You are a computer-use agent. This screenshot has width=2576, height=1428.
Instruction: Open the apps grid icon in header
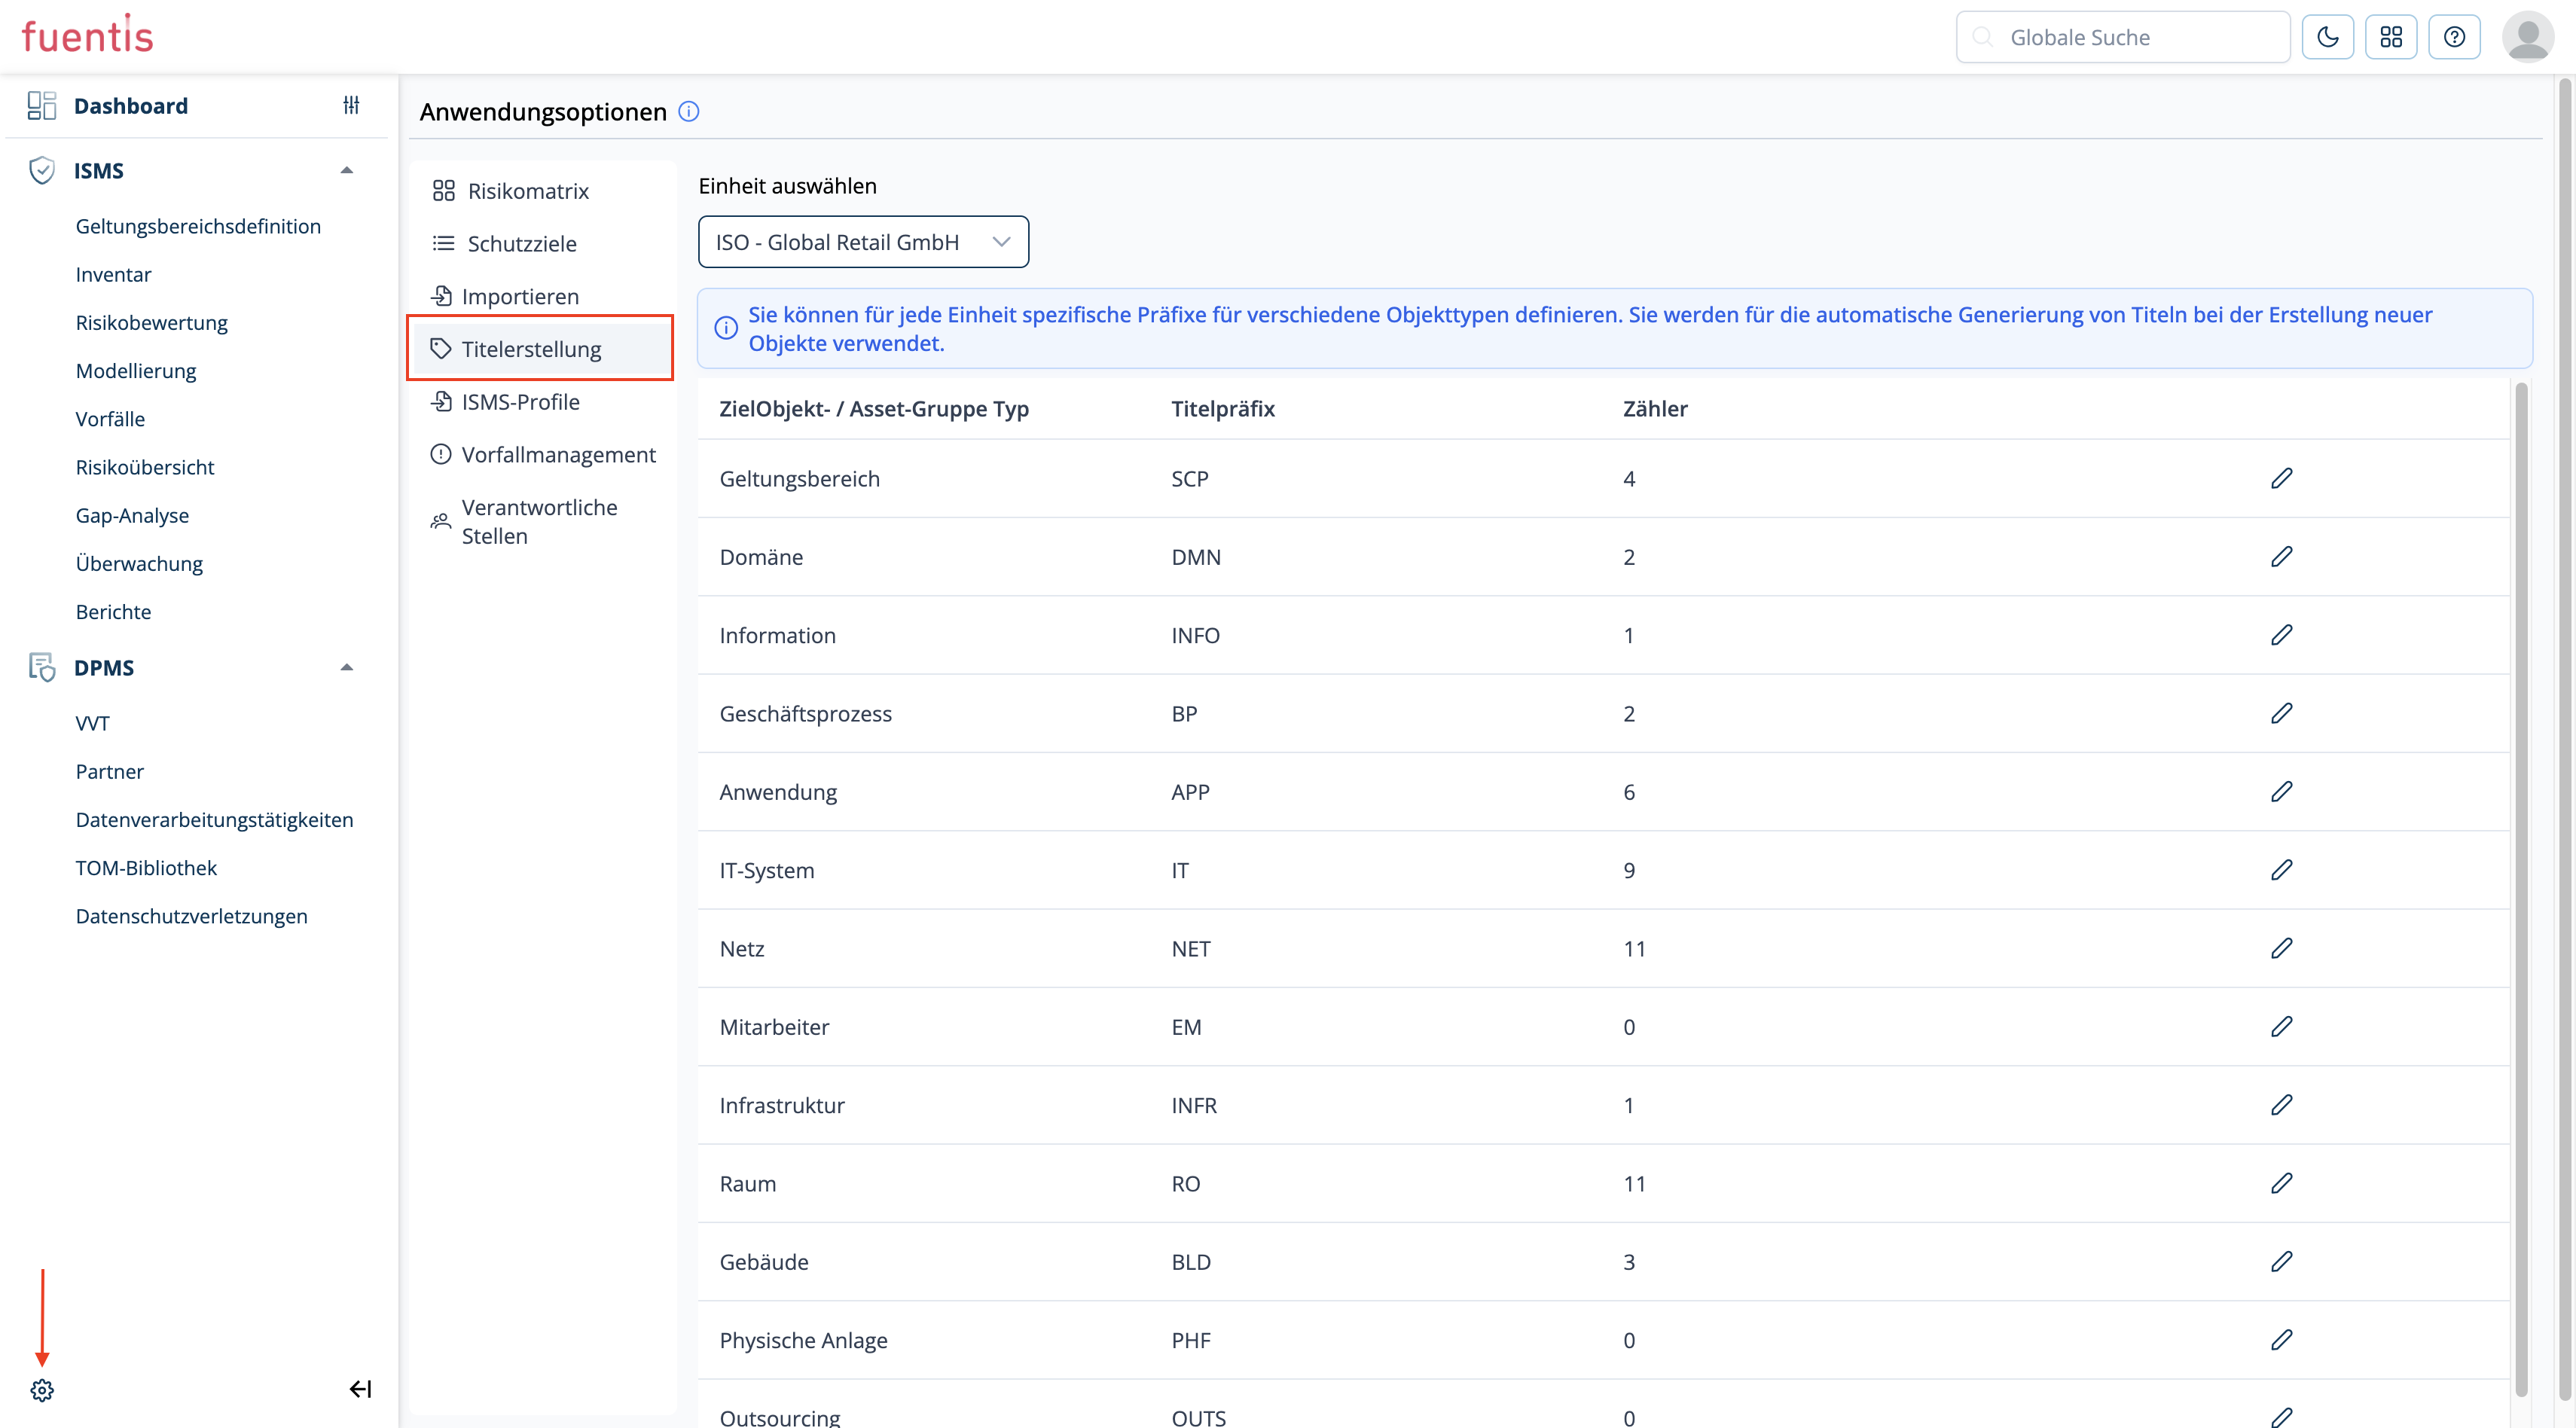point(2390,37)
